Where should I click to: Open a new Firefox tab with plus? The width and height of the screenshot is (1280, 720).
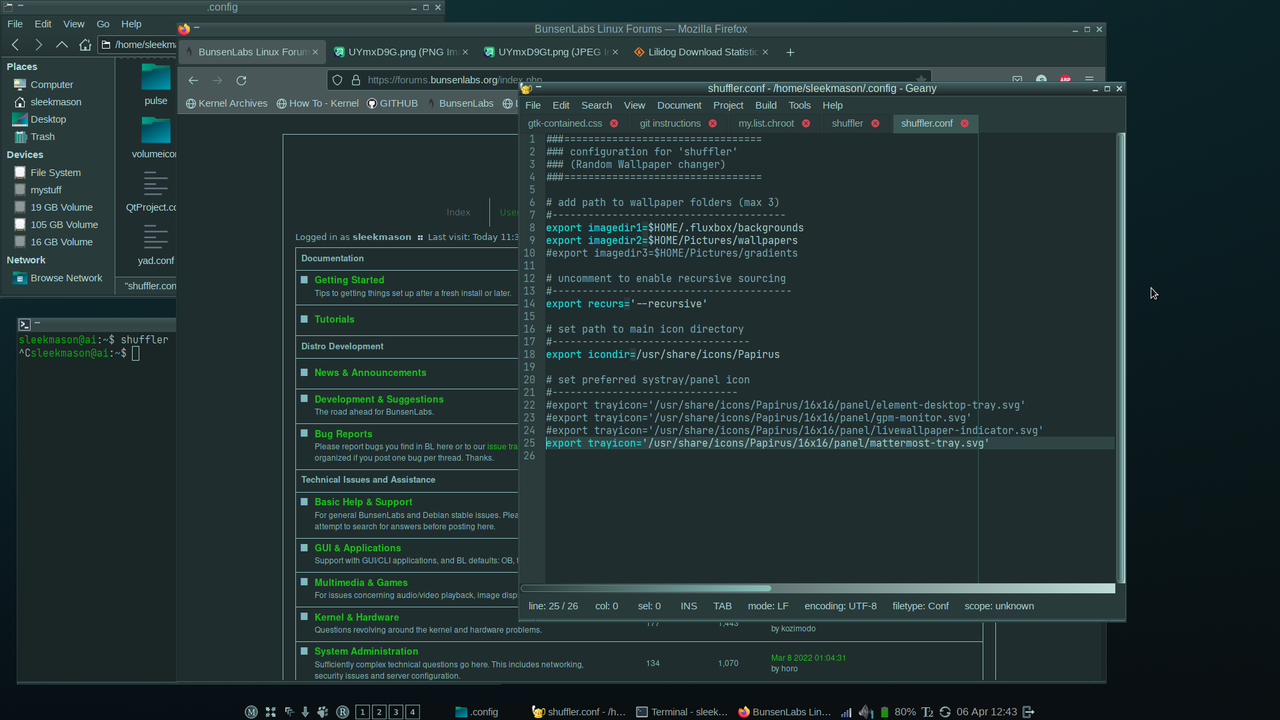[x=790, y=52]
